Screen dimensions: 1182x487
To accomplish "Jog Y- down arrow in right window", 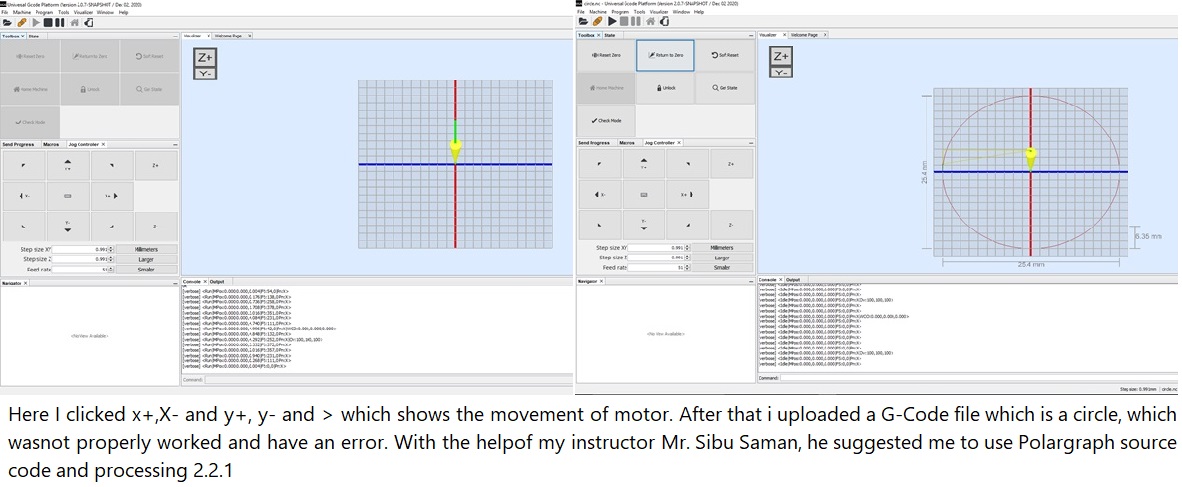I will click(643, 225).
